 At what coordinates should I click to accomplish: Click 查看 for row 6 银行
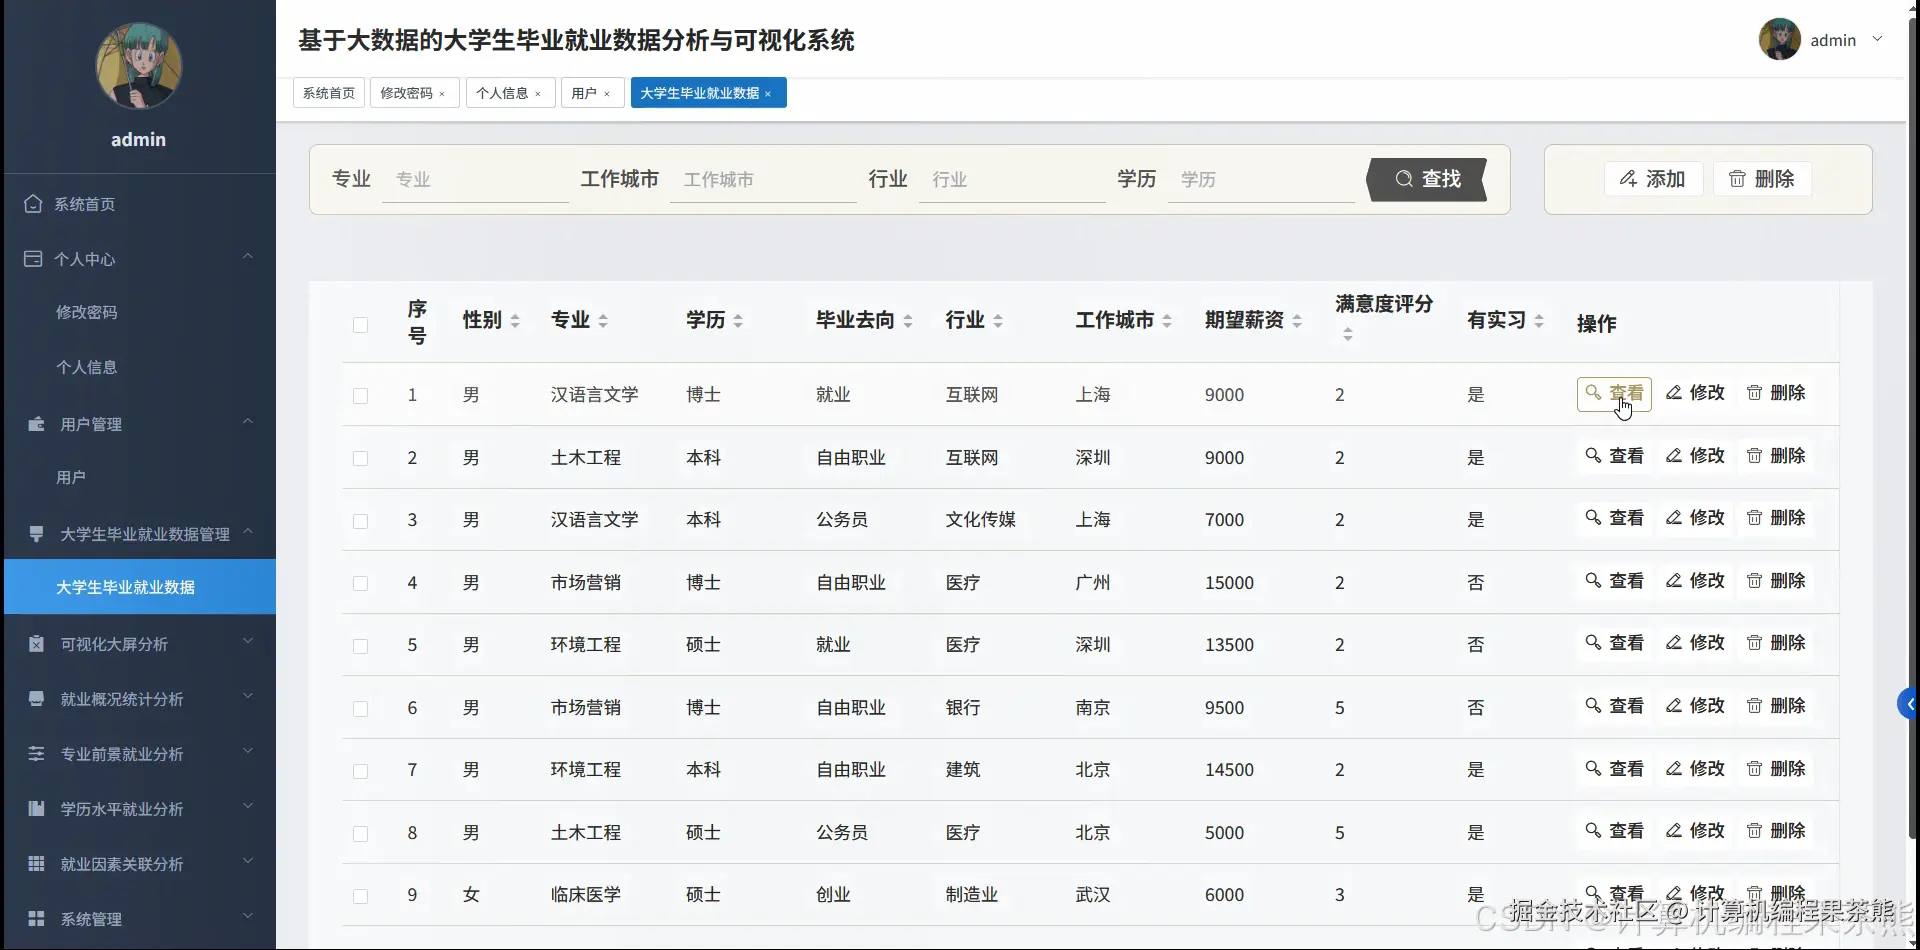[1614, 706]
